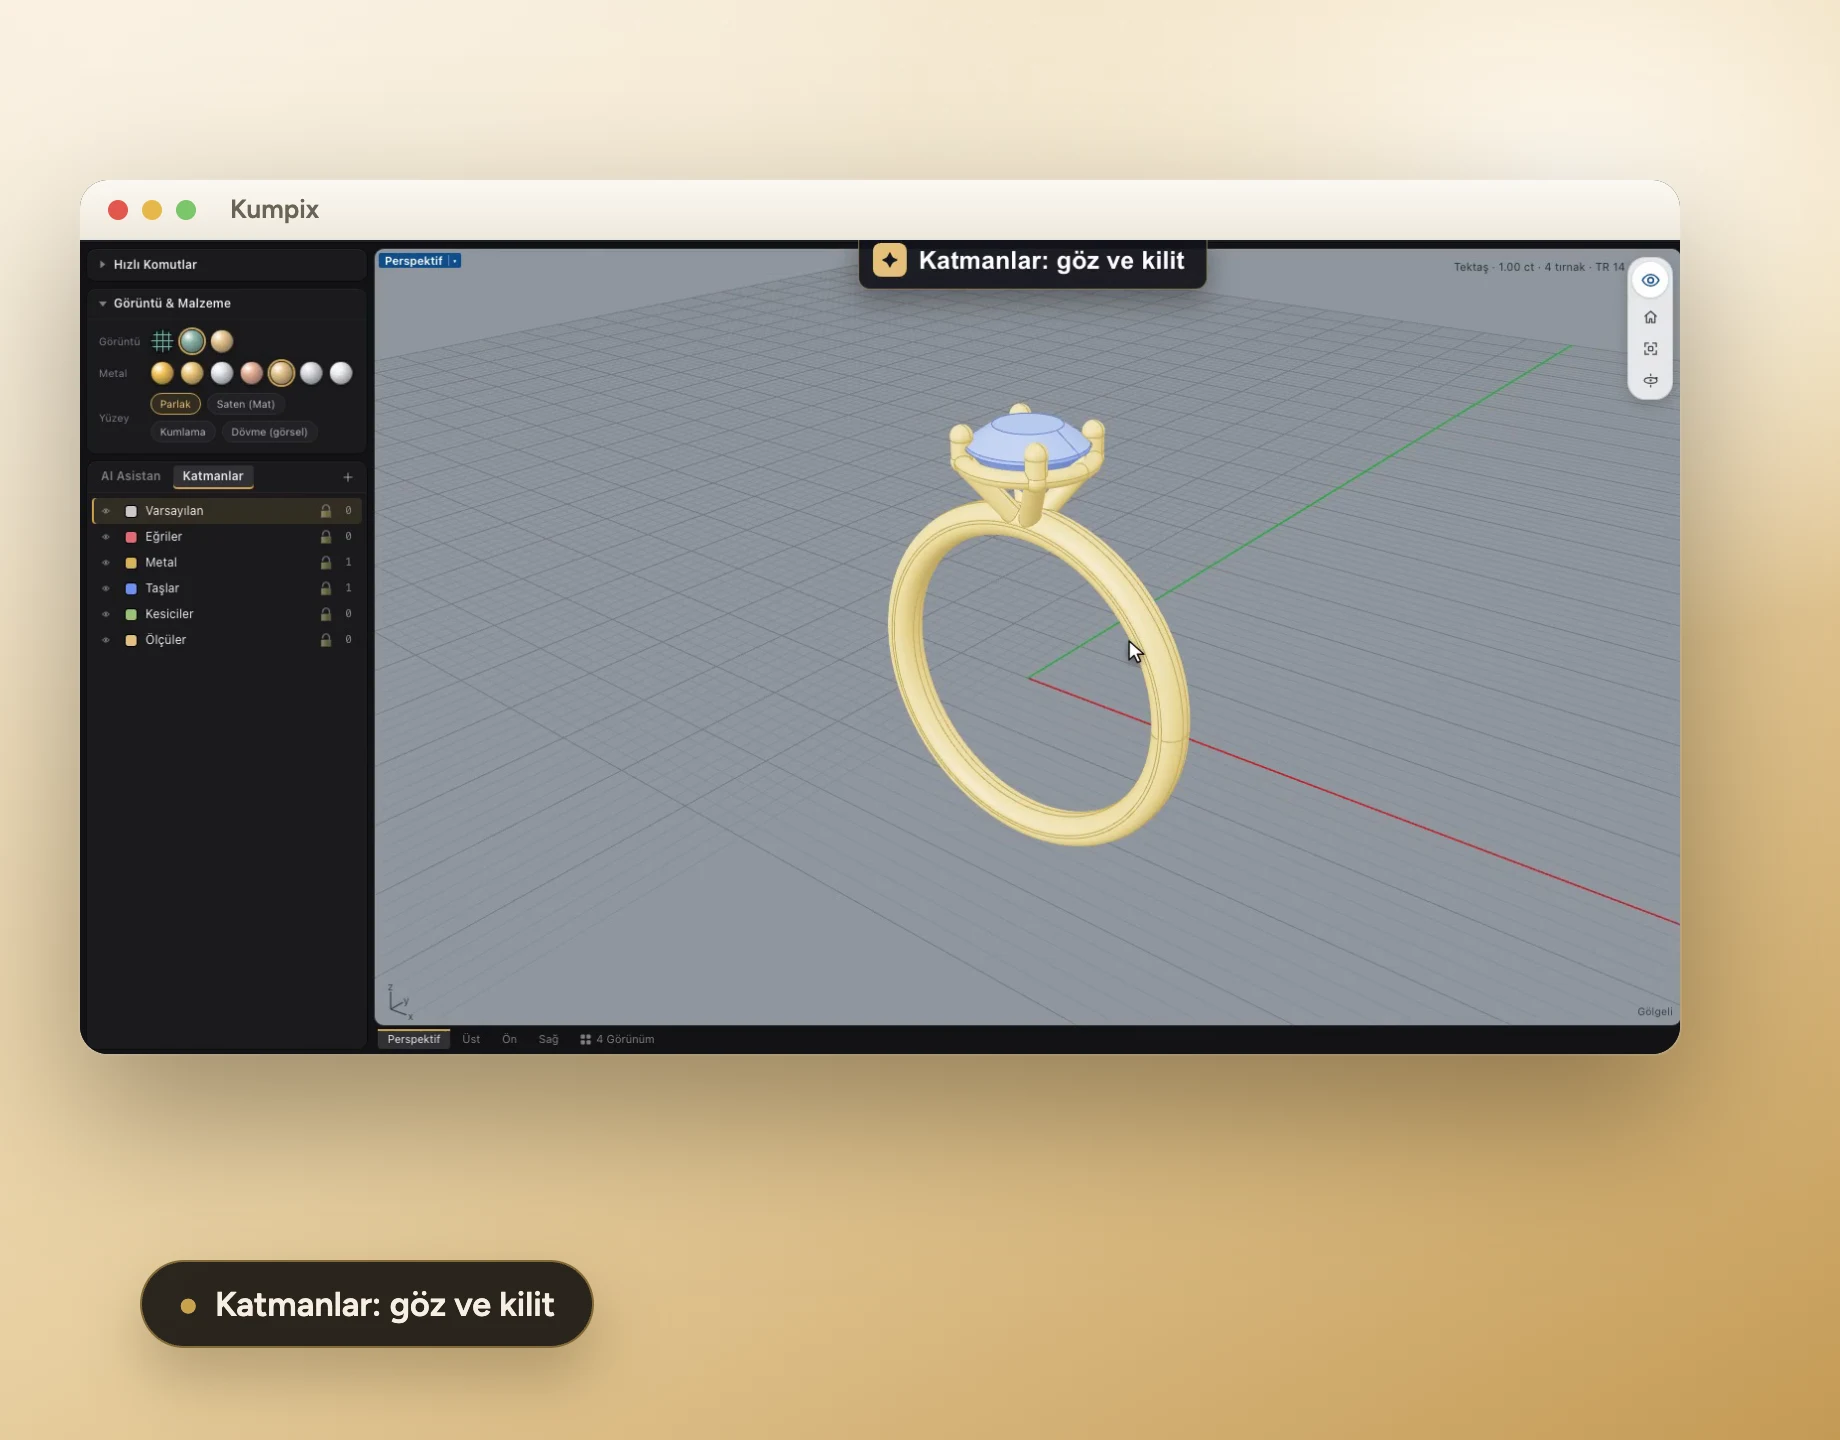Lock the Metal layer
The height and width of the screenshot is (1440, 1840).
[325, 563]
